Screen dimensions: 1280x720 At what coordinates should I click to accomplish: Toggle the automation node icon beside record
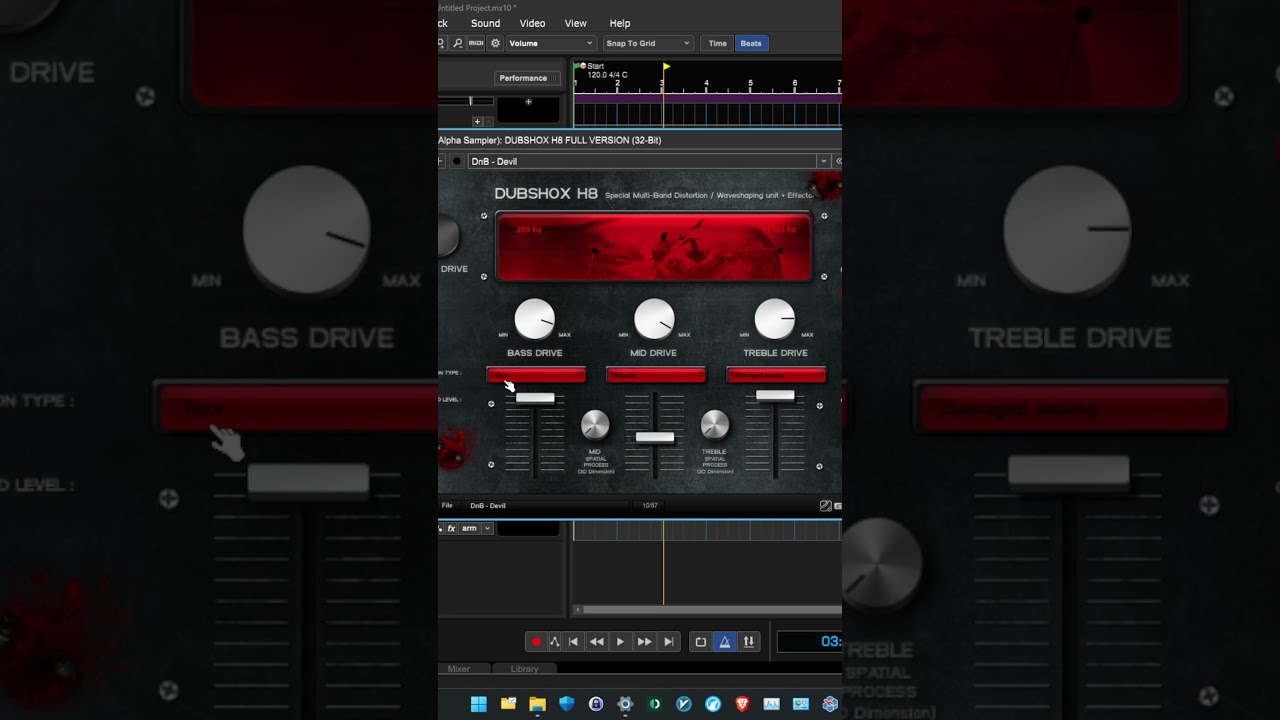click(x=554, y=642)
